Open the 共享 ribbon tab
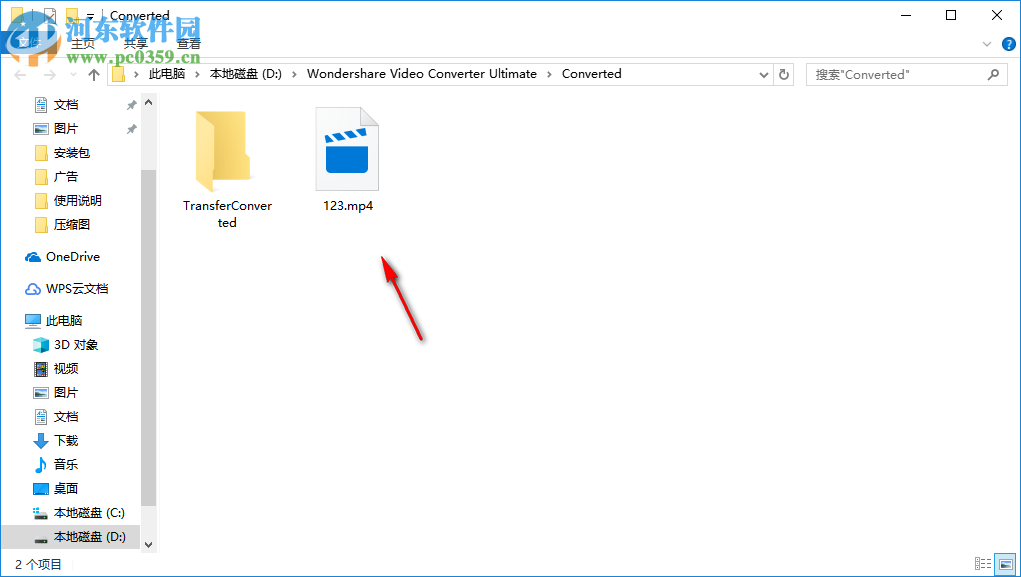 point(135,44)
